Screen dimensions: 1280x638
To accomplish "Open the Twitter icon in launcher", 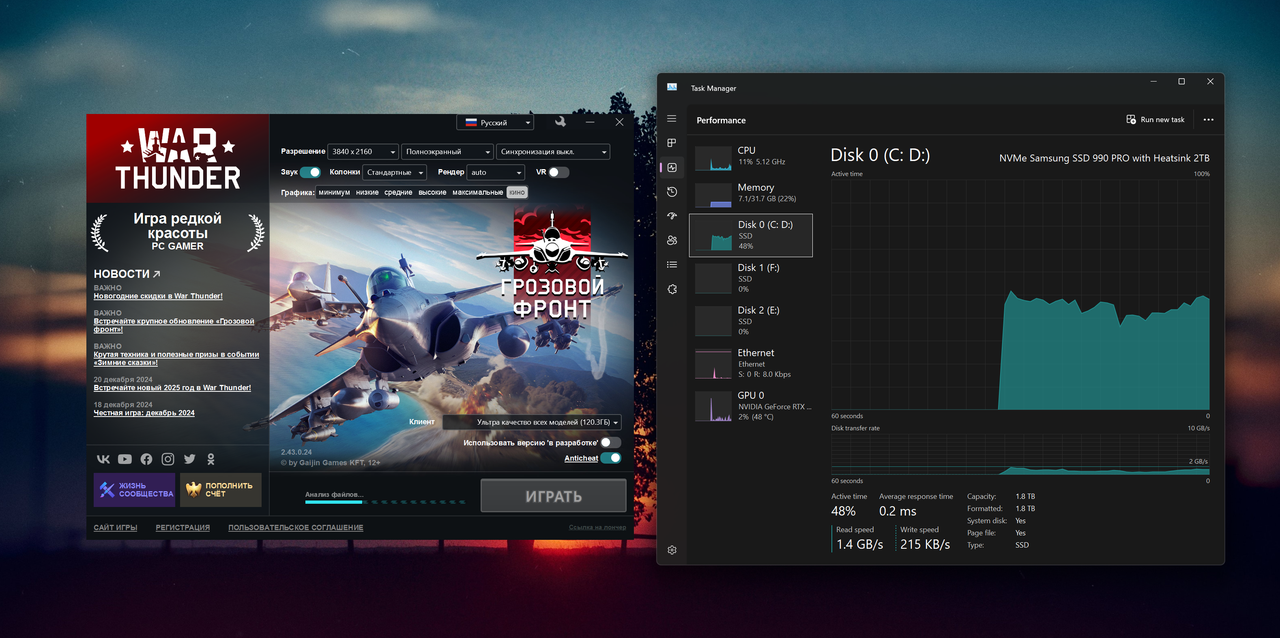I will [190, 459].
